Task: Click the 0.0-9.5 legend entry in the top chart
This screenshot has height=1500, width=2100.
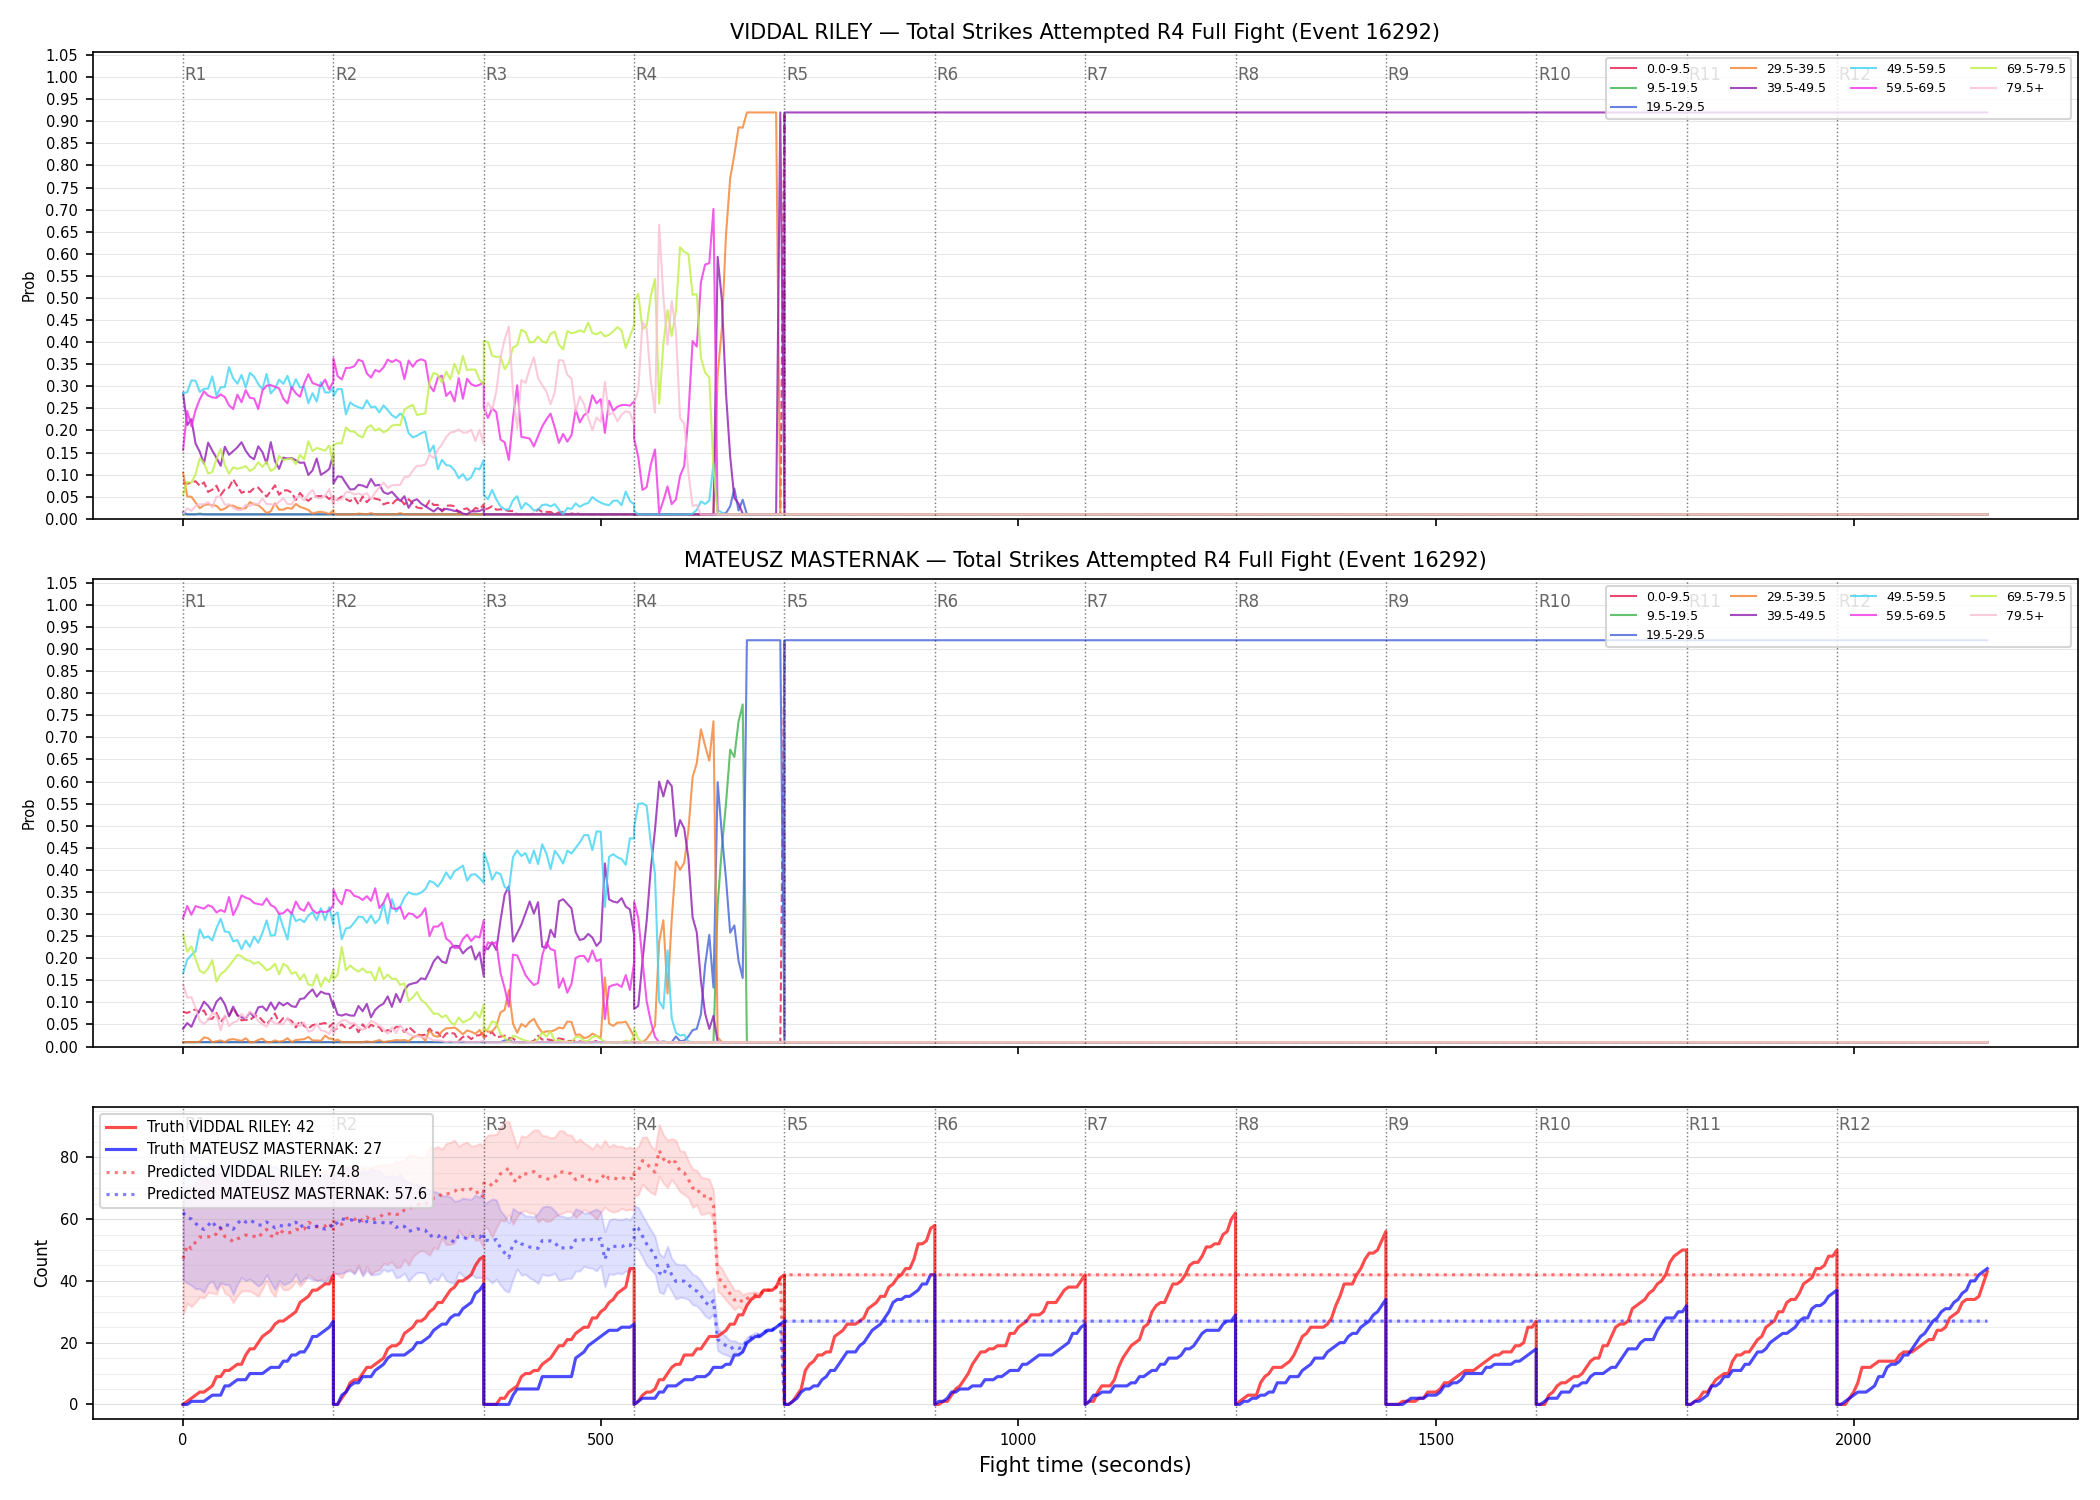Action: [1650, 69]
